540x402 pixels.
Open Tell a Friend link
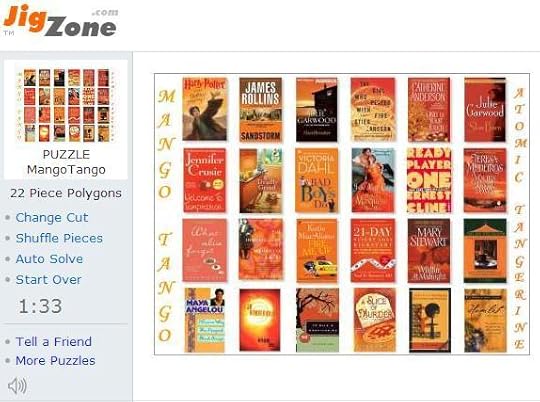pos(53,341)
